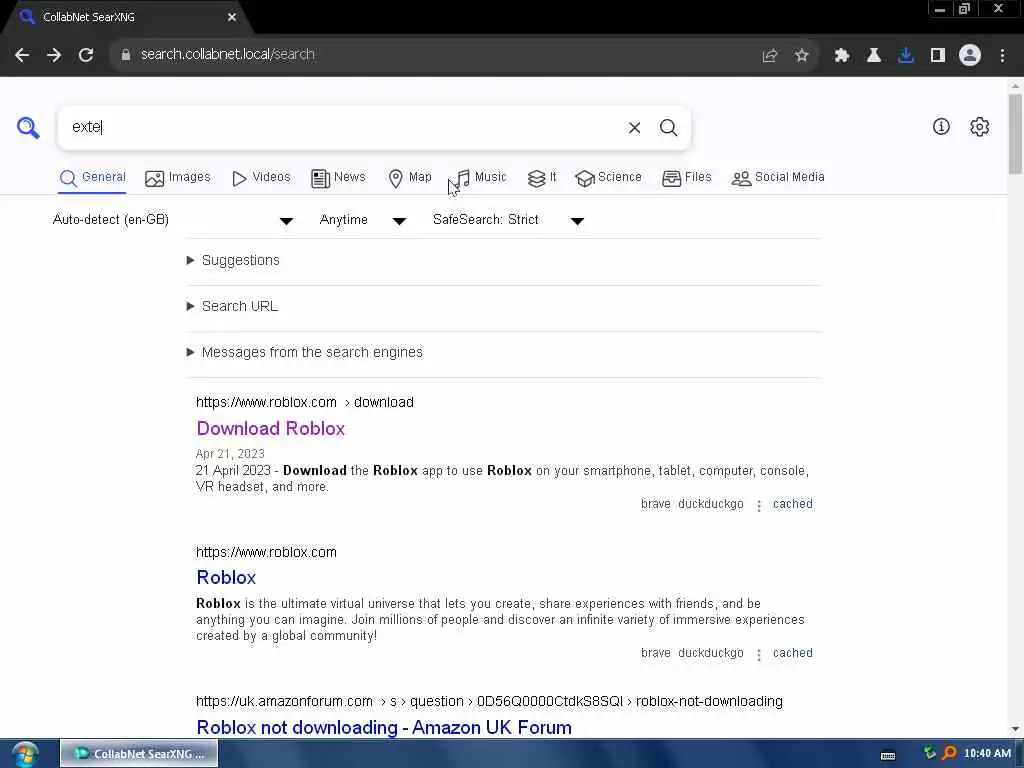Open Chrome three-dot menu
The image size is (1024, 768).
[x=1002, y=56]
